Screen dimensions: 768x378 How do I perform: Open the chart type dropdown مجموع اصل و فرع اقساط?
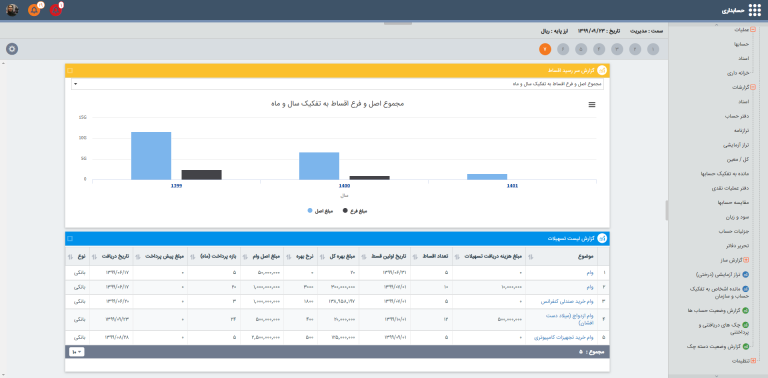click(x=338, y=84)
